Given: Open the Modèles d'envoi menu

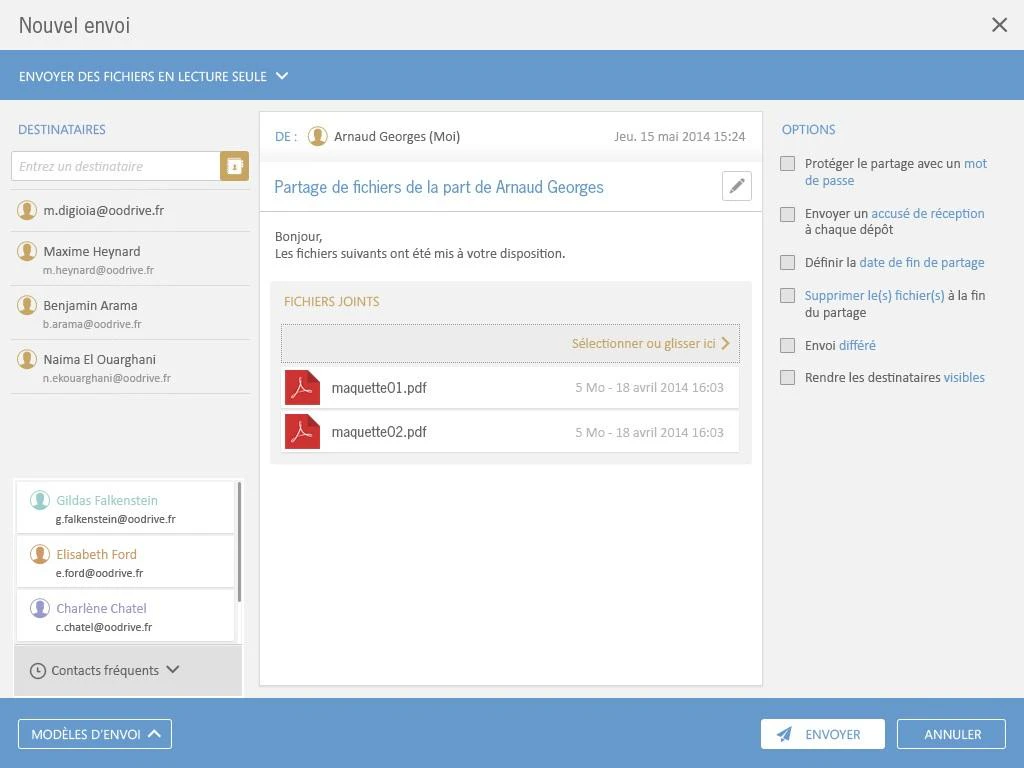Looking at the screenshot, I should tap(95, 734).
